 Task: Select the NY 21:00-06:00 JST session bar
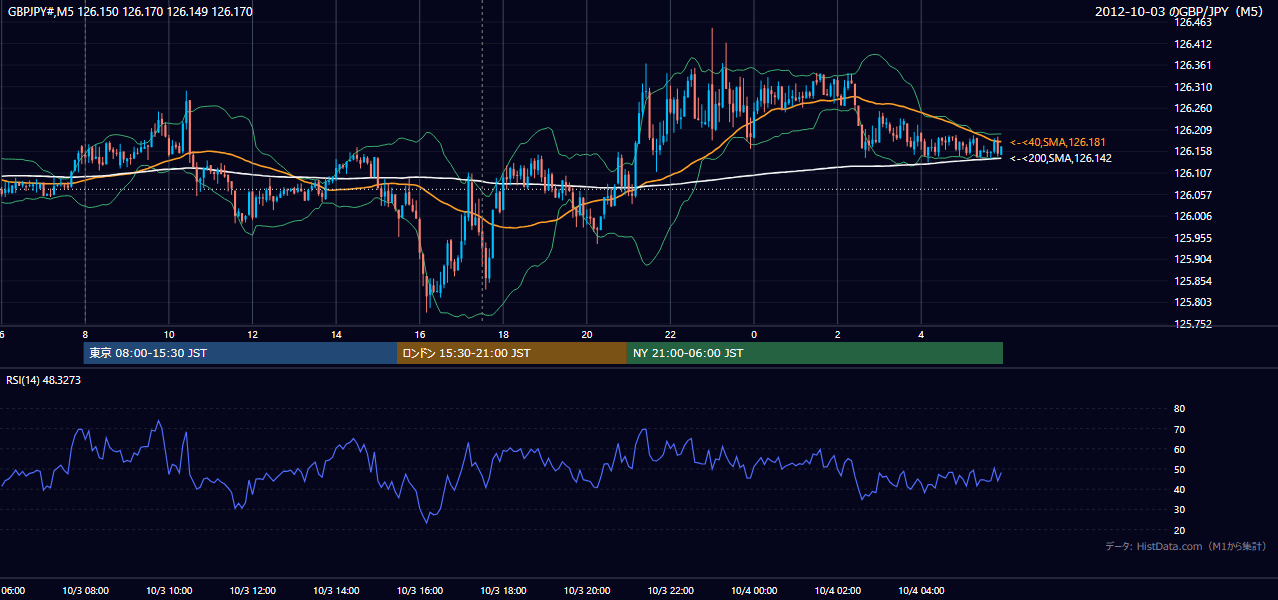point(815,353)
